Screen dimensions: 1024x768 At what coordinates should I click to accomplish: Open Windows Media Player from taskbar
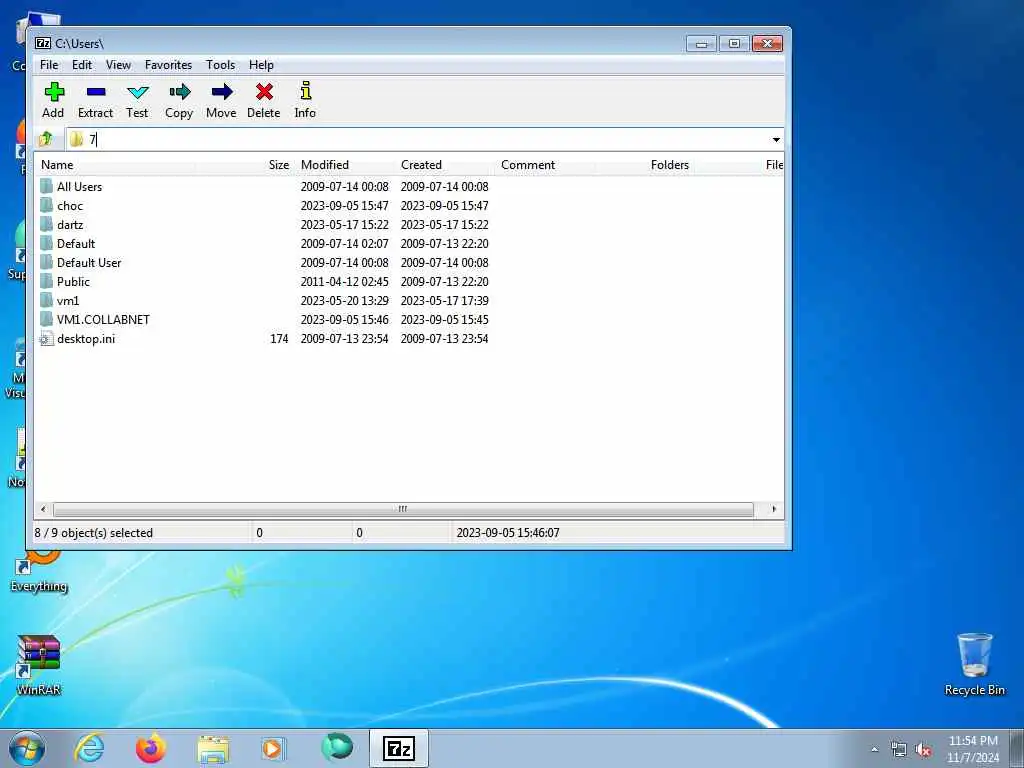coord(272,748)
